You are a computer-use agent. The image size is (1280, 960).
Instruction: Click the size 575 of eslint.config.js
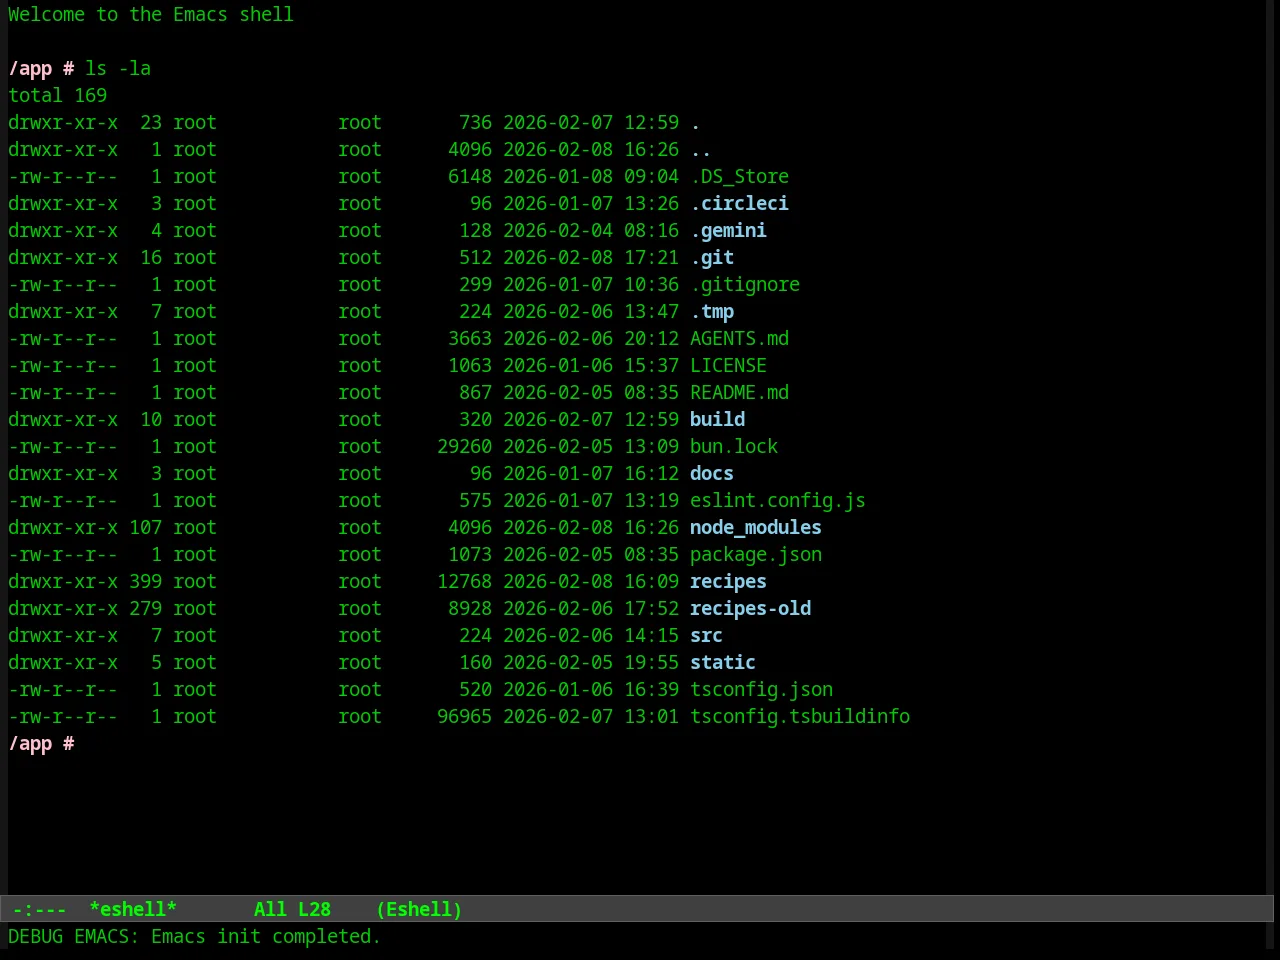click(475, 500)
